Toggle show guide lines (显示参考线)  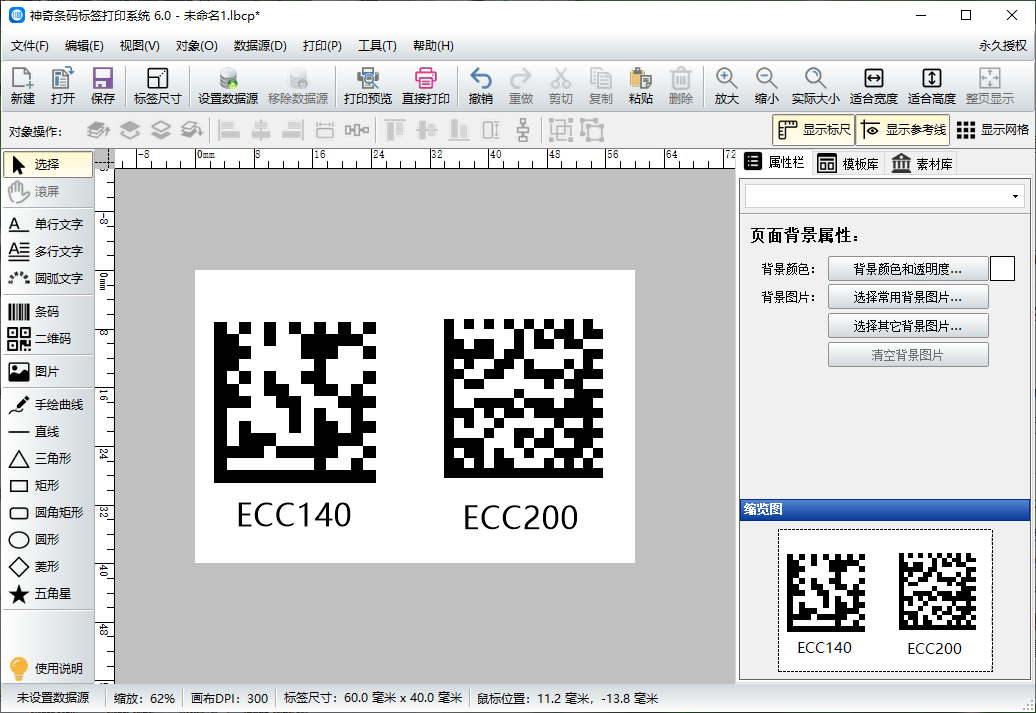902,130
